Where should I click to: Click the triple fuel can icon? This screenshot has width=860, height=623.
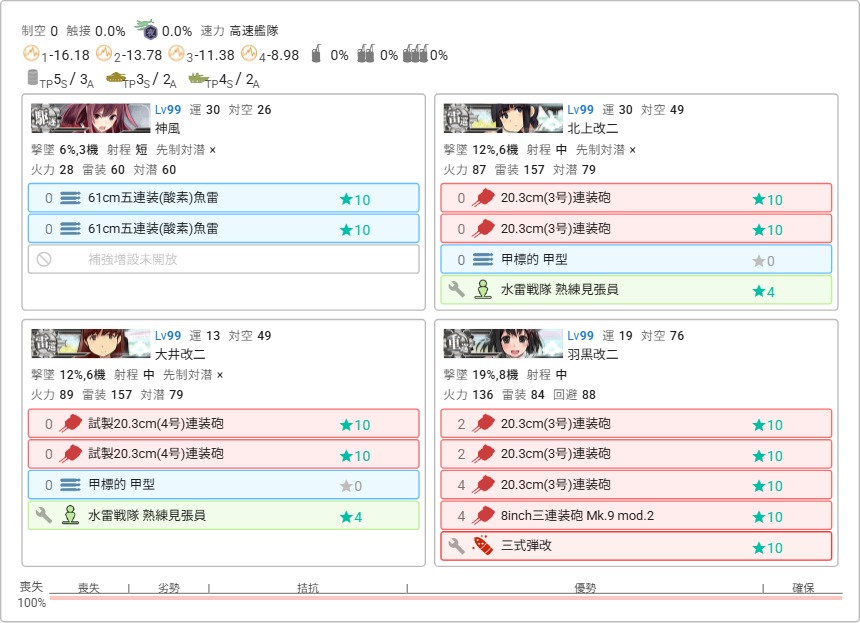click(416, 54)
